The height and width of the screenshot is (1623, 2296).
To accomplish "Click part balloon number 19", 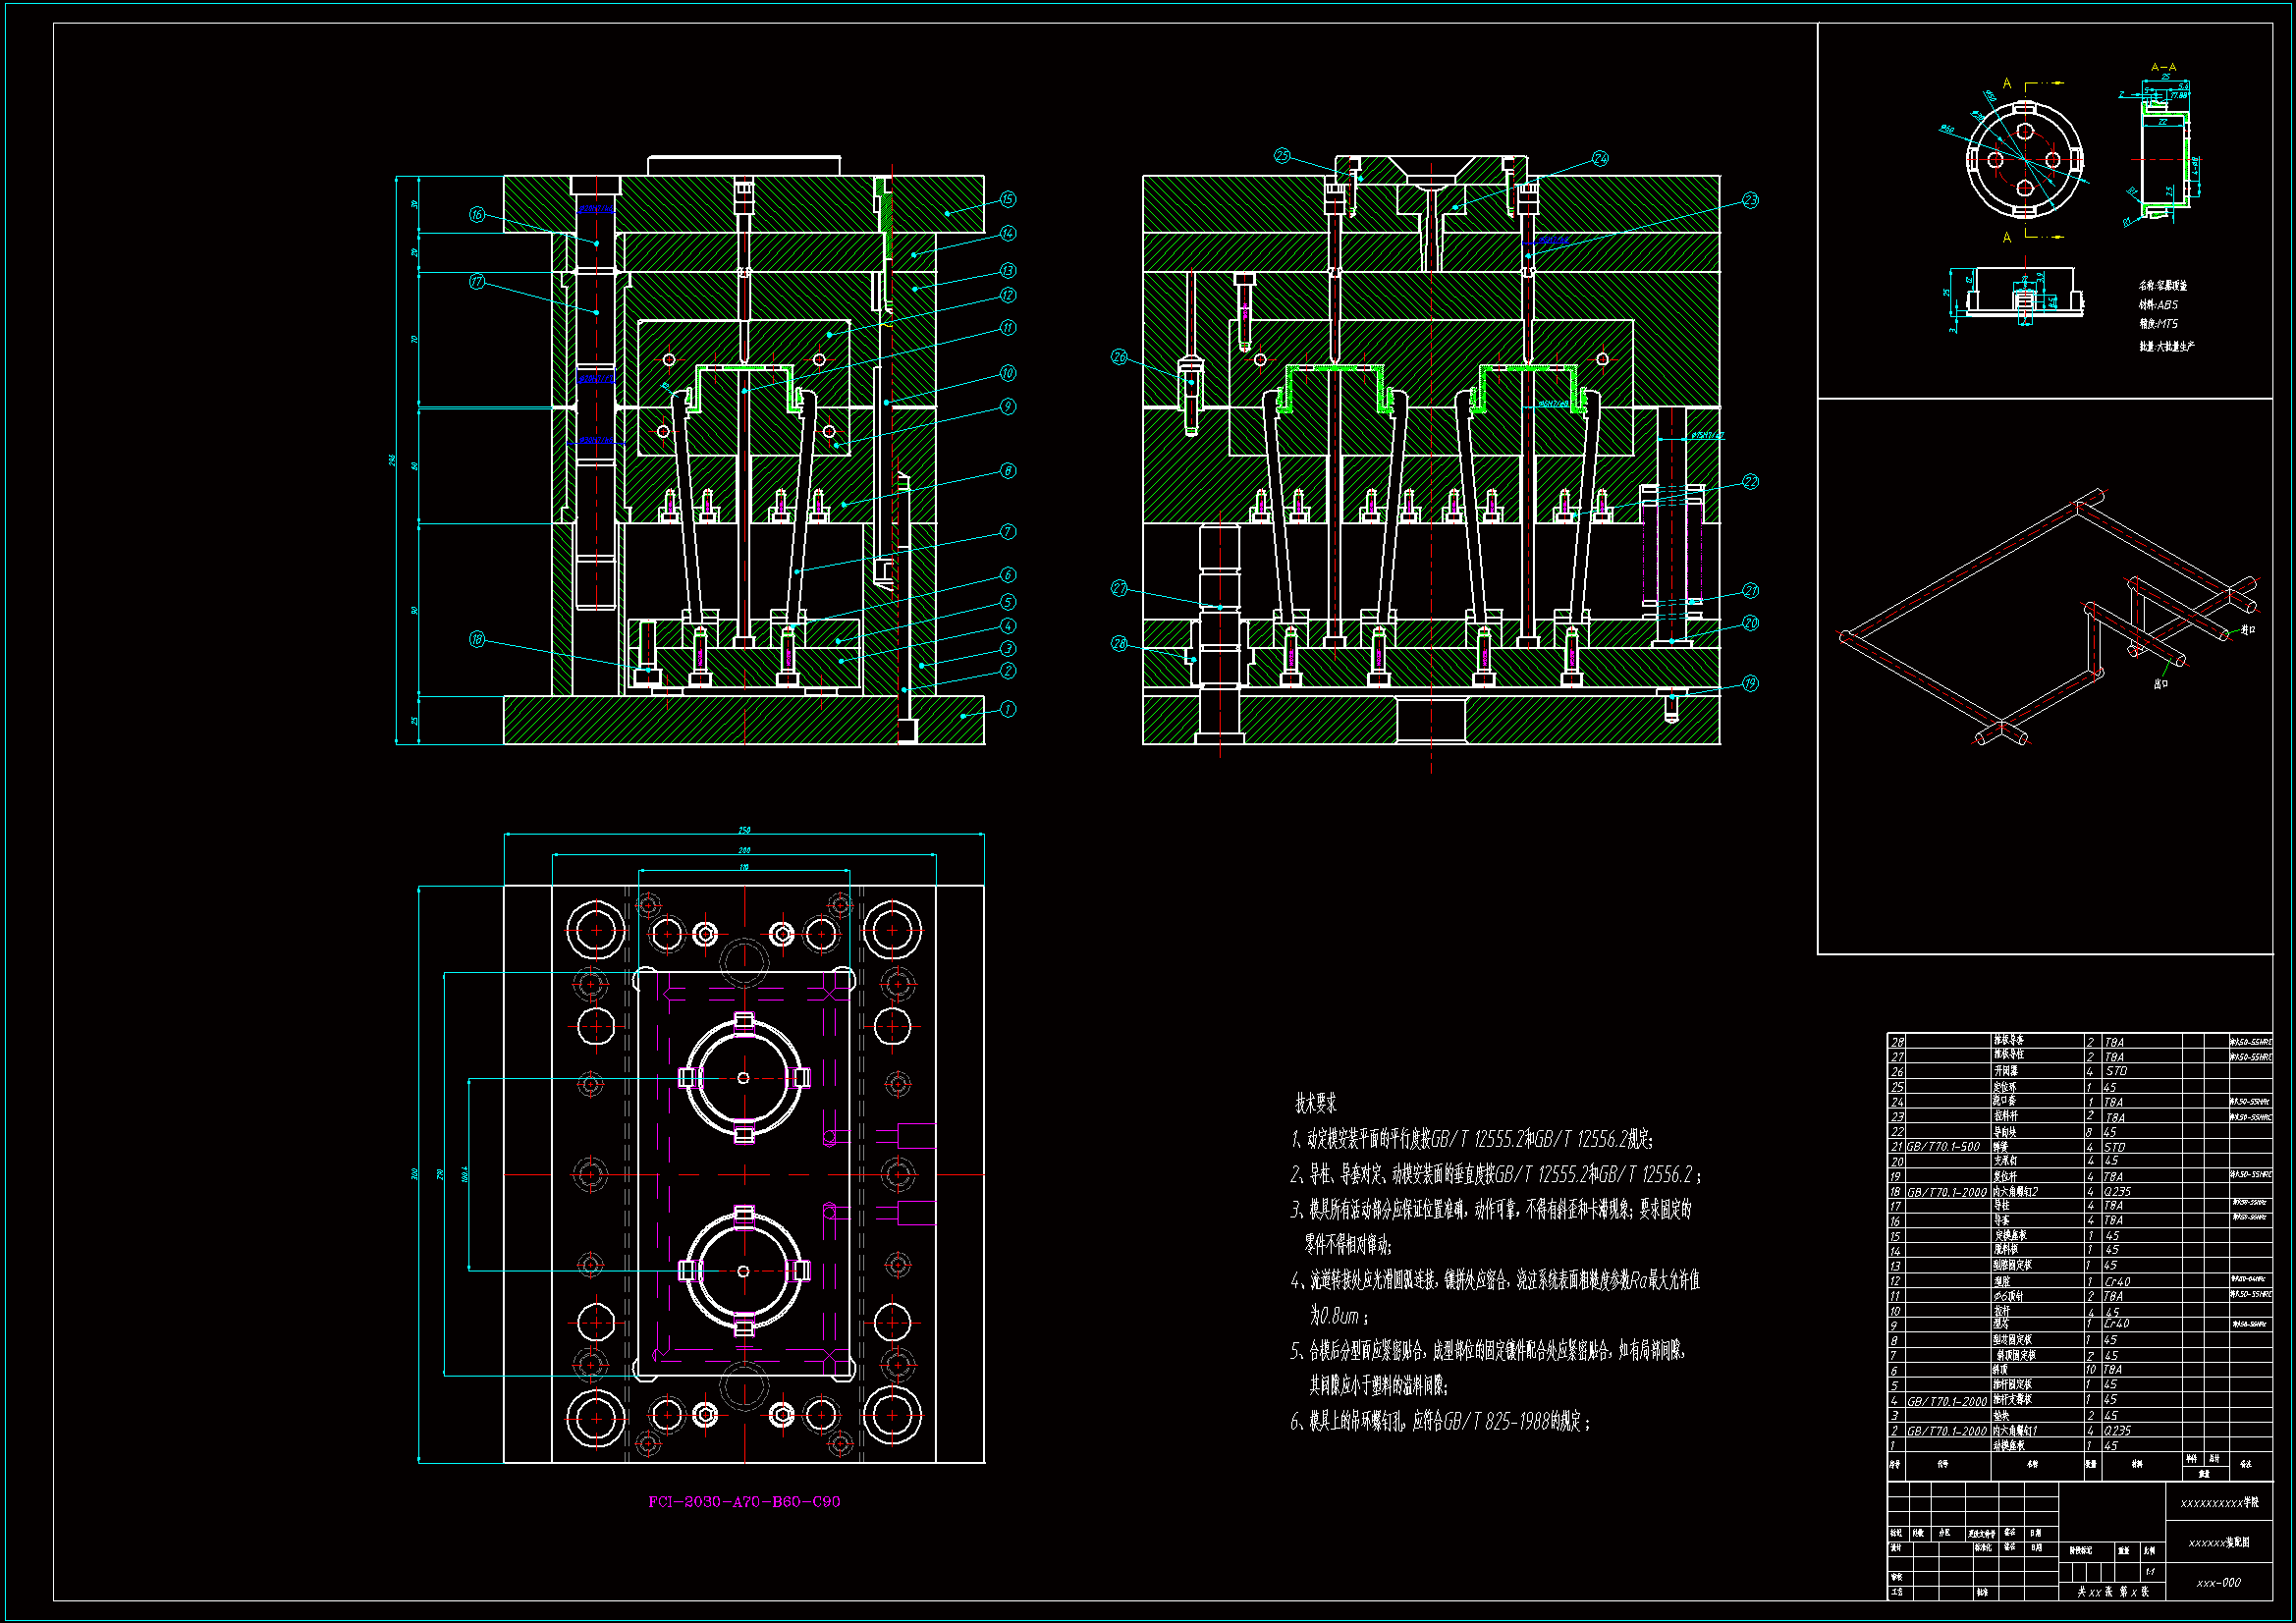I will 1750,684.
